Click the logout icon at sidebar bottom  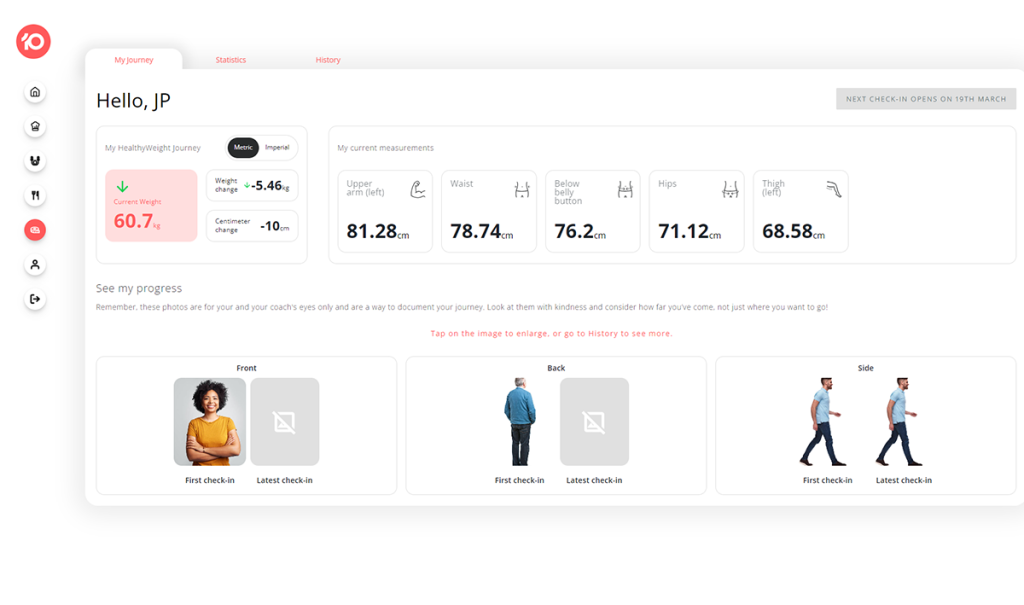click(x=35, y=299)
